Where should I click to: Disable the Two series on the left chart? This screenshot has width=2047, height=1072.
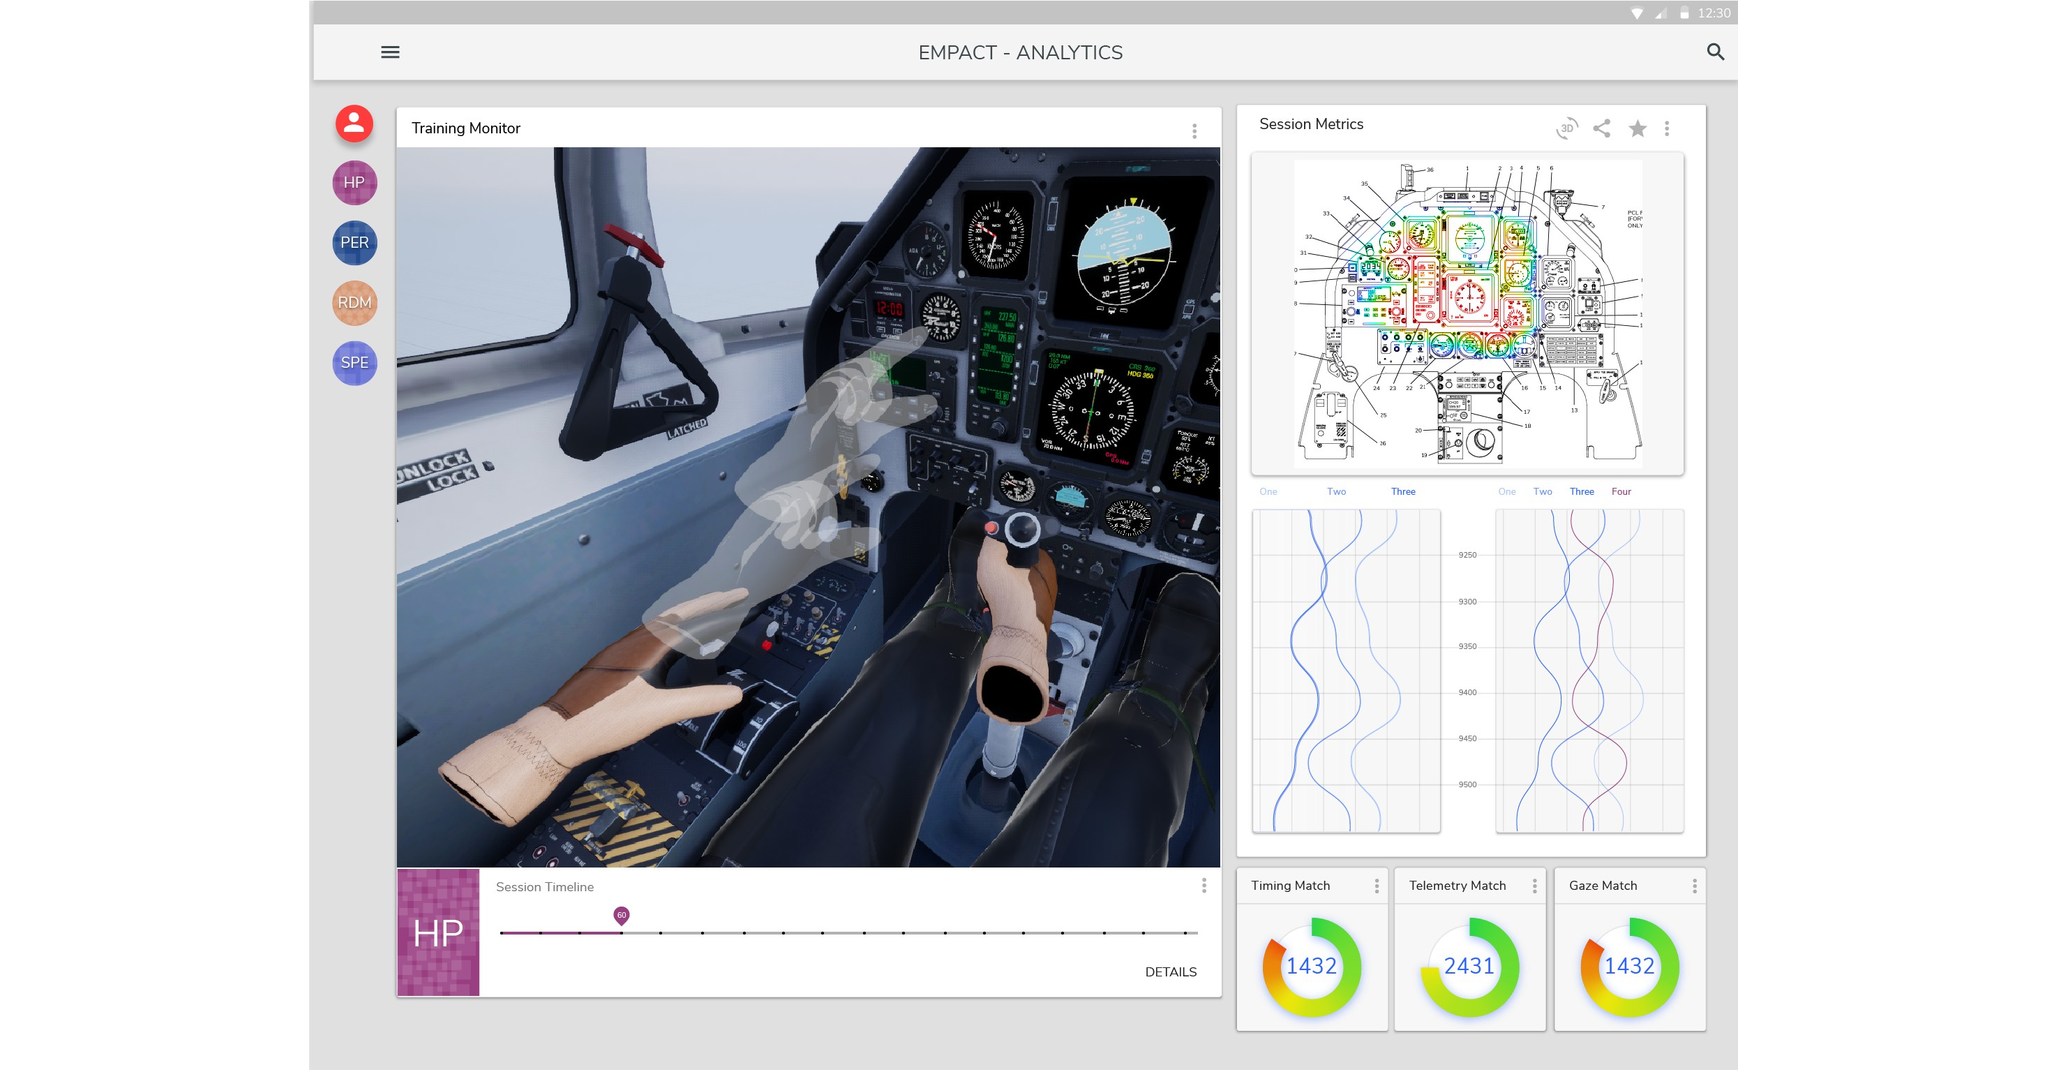1337,491
